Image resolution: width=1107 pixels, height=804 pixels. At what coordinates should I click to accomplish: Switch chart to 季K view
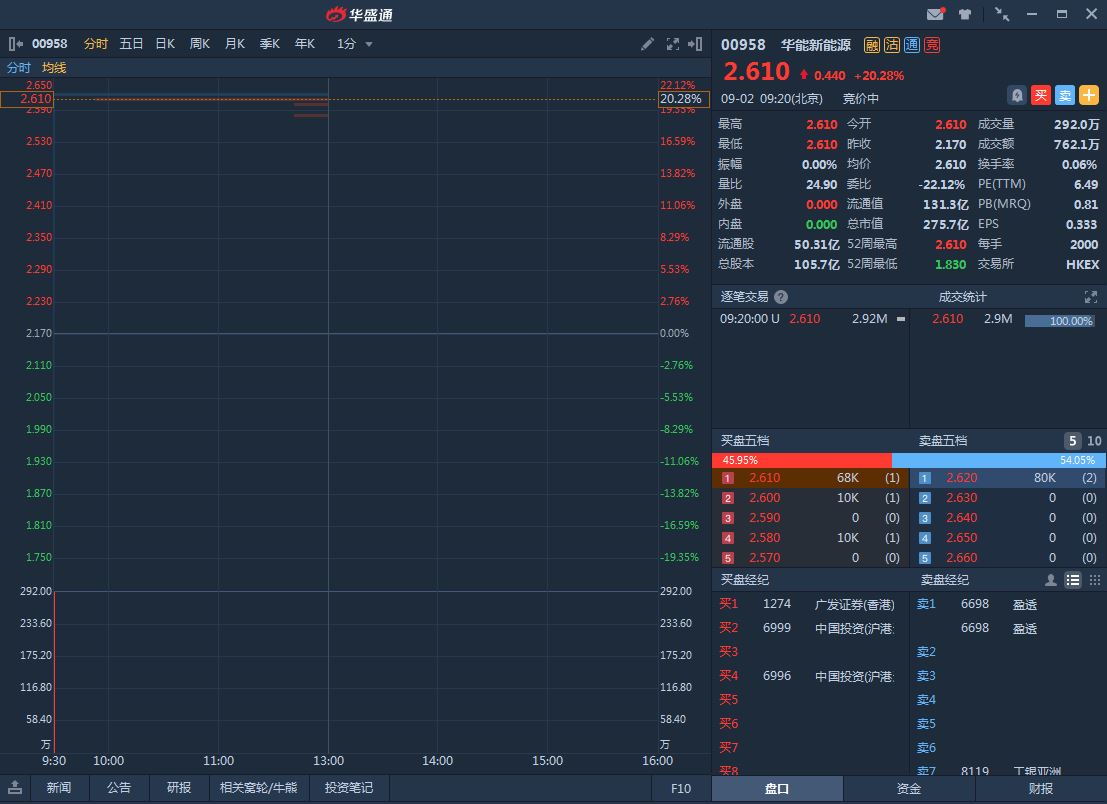coord(270,44)
